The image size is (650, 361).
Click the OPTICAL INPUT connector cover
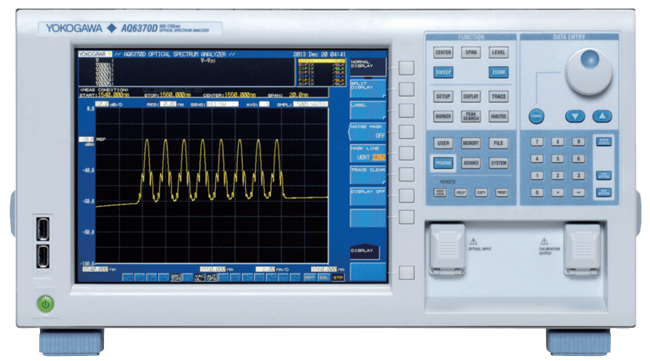[447, 249]
